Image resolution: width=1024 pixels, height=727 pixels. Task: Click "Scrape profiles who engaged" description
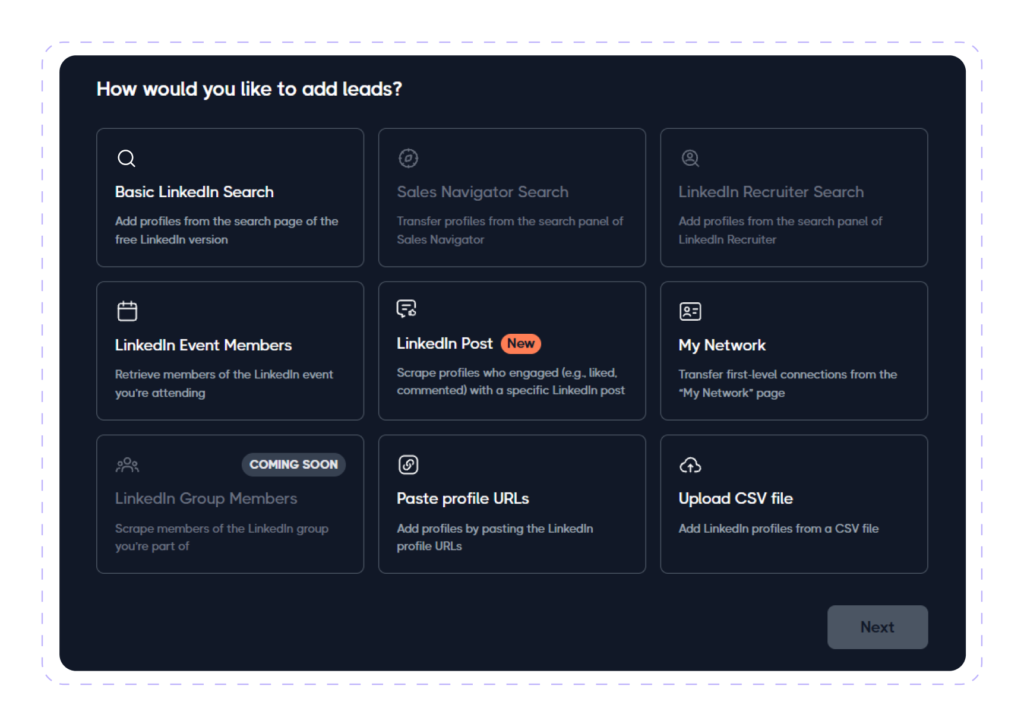tap(511, 381)
